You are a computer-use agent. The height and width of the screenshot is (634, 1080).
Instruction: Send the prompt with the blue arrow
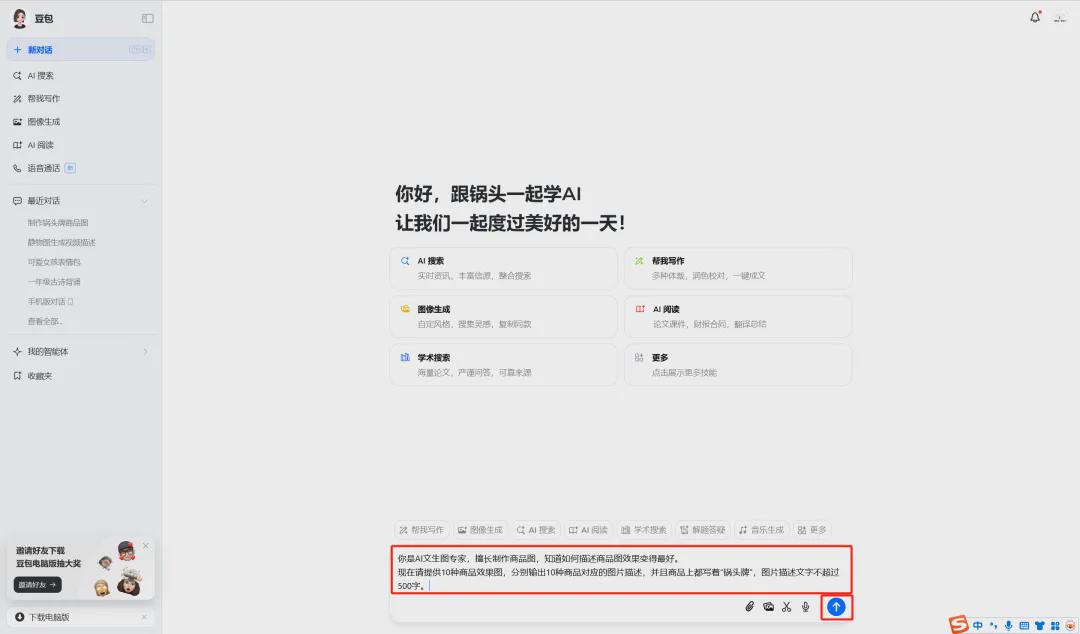[836, 606]
